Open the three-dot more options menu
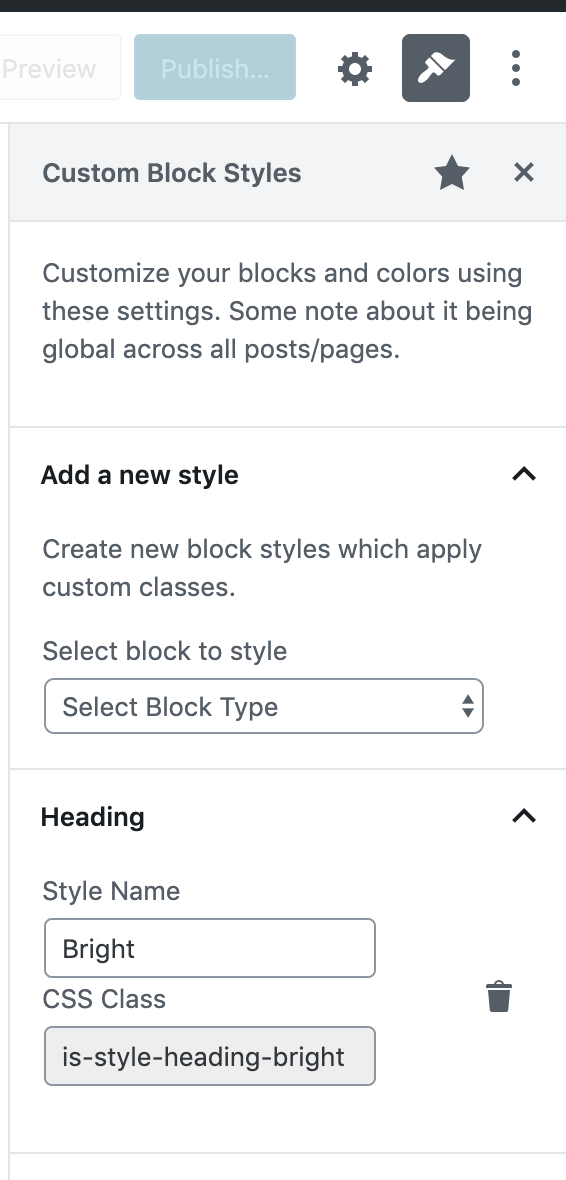Screen dimensions: 566x1180 pyautogui.click(x=516, y=68)
